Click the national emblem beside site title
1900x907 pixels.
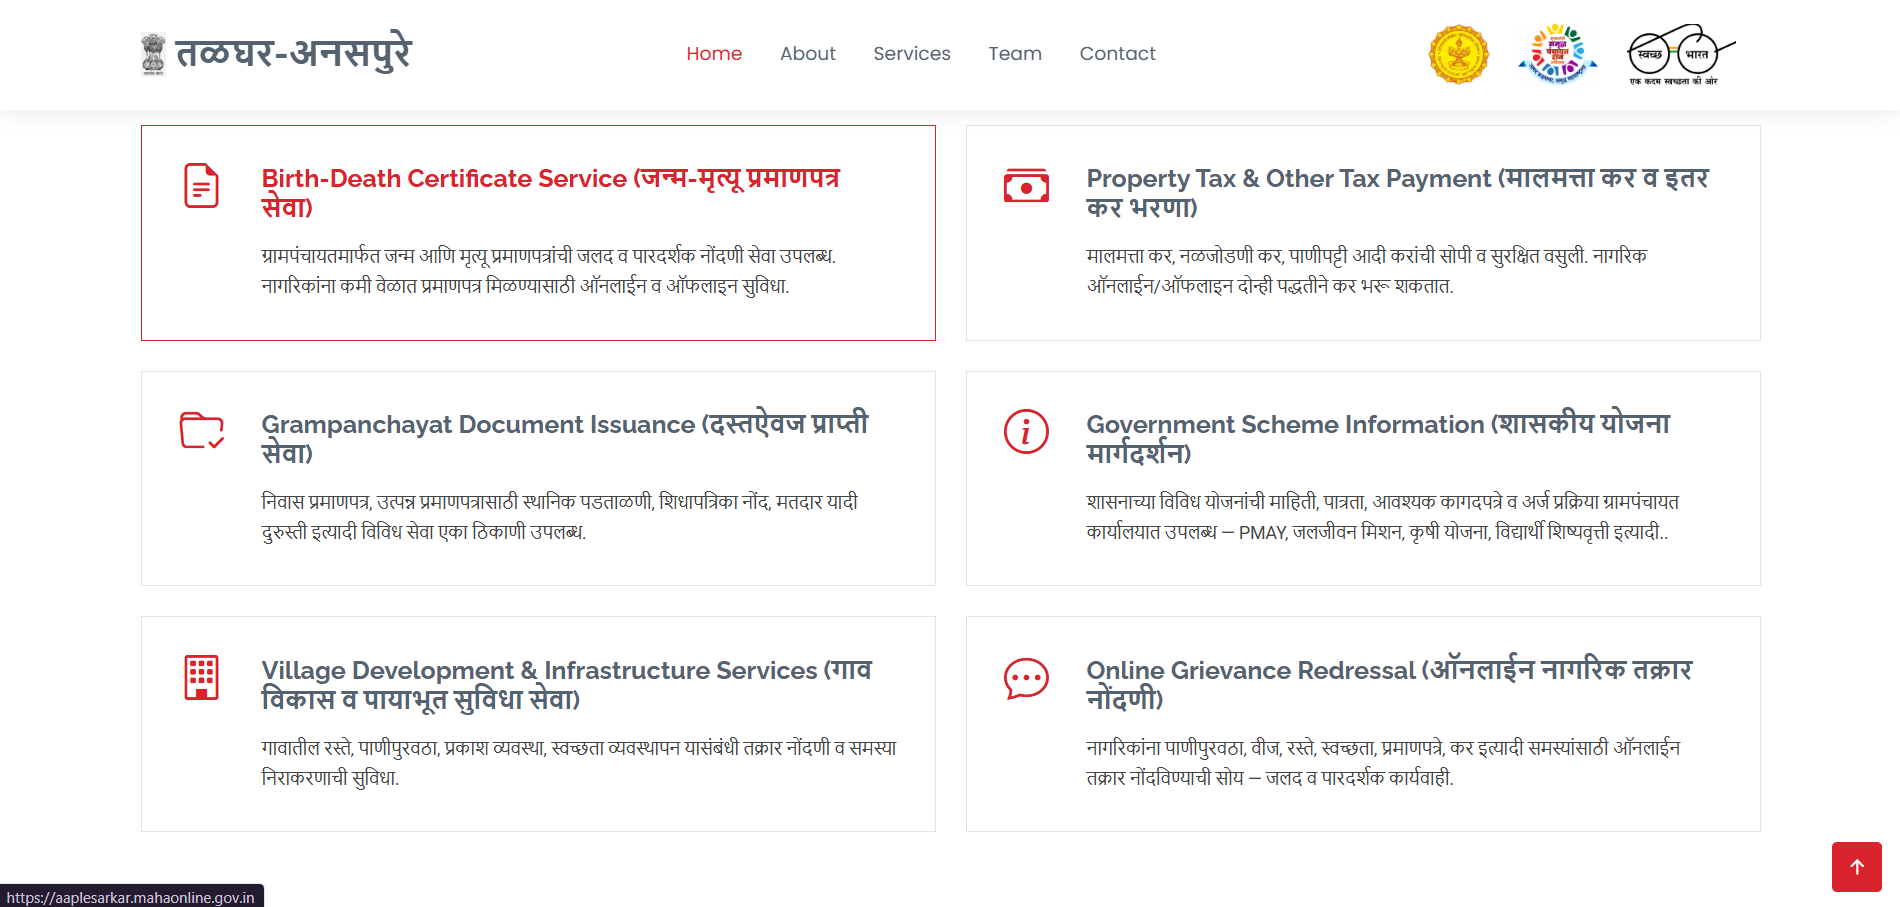point(153,54)
